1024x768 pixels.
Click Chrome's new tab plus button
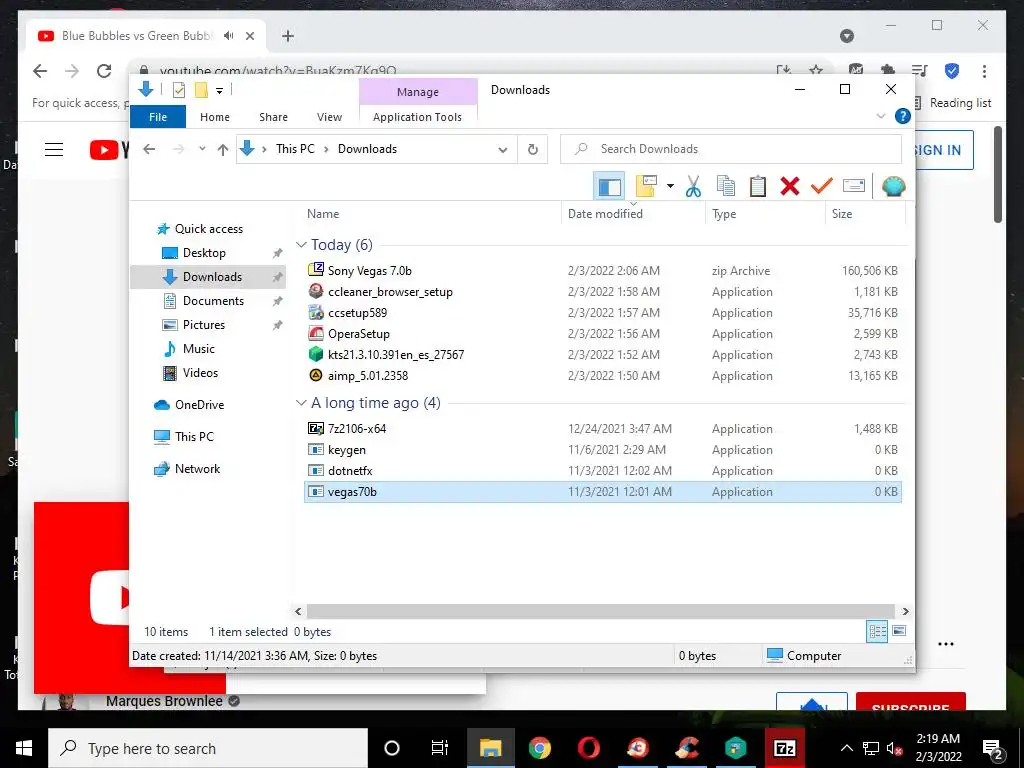click(x=288, y=36)
